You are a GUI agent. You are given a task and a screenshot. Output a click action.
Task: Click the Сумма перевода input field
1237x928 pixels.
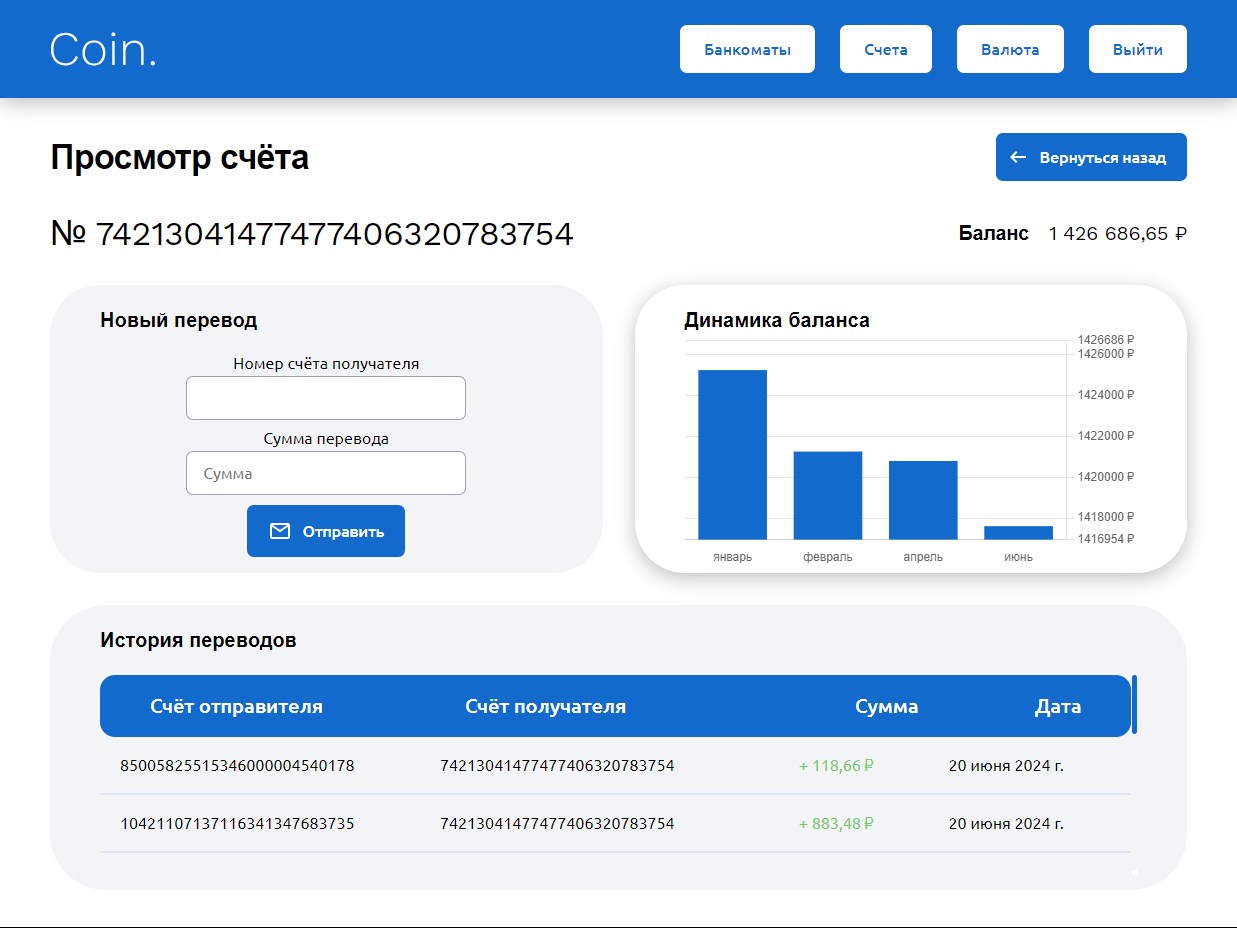[x=325, y=473]
